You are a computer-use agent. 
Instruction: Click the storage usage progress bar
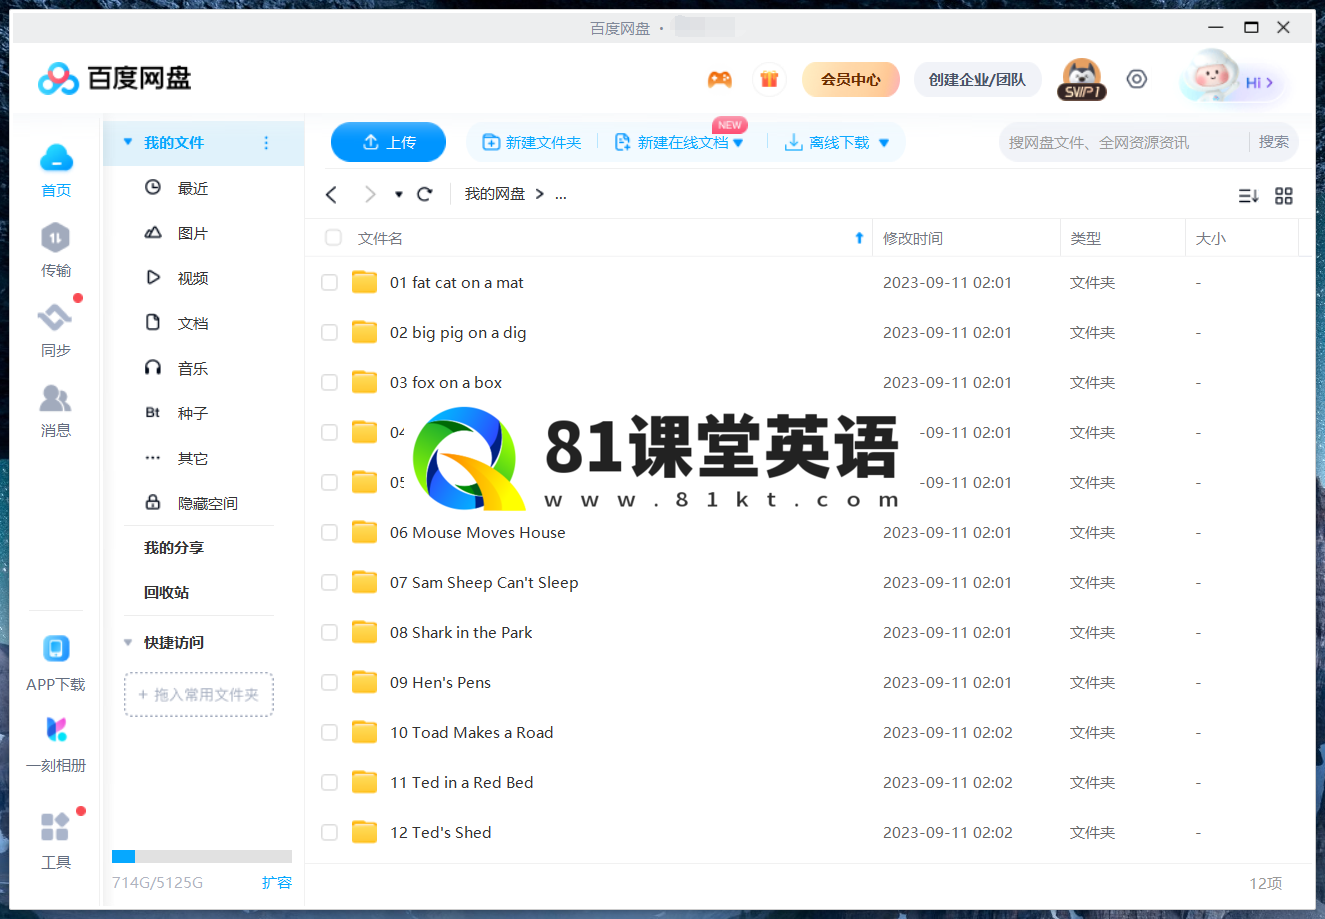[202, 856]
